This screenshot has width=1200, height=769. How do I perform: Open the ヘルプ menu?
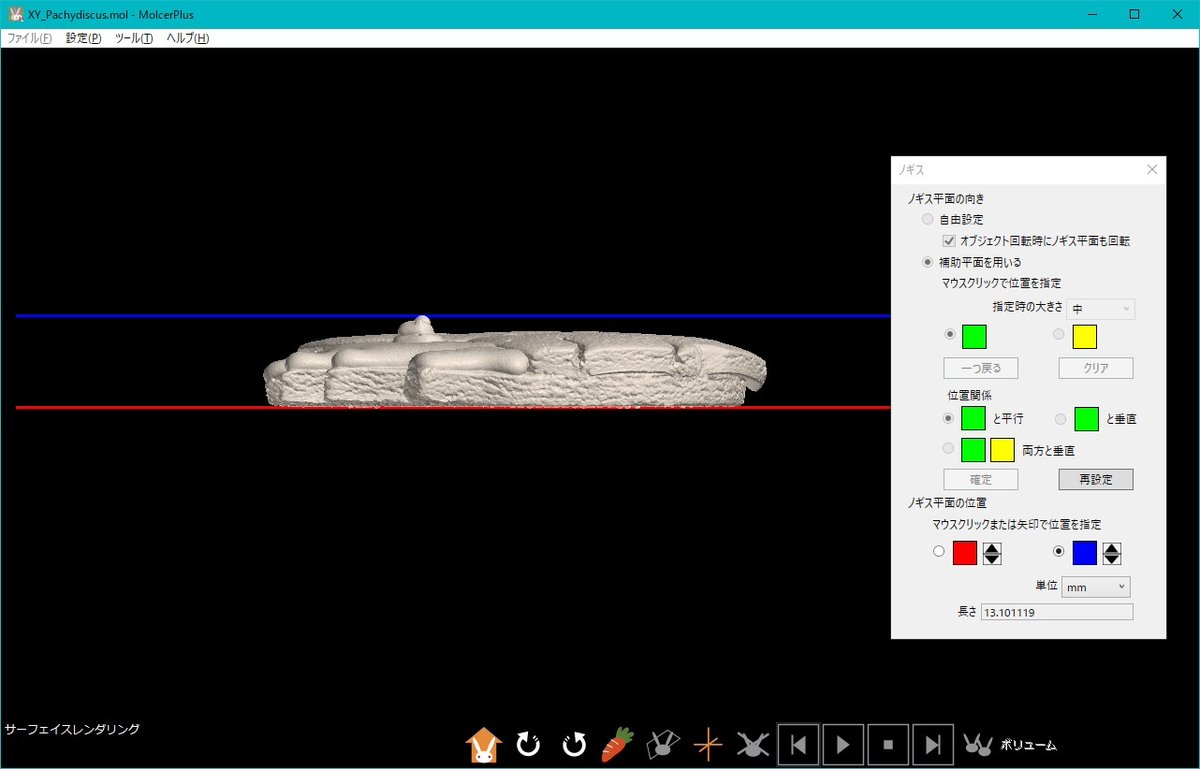tap(187, 38)
